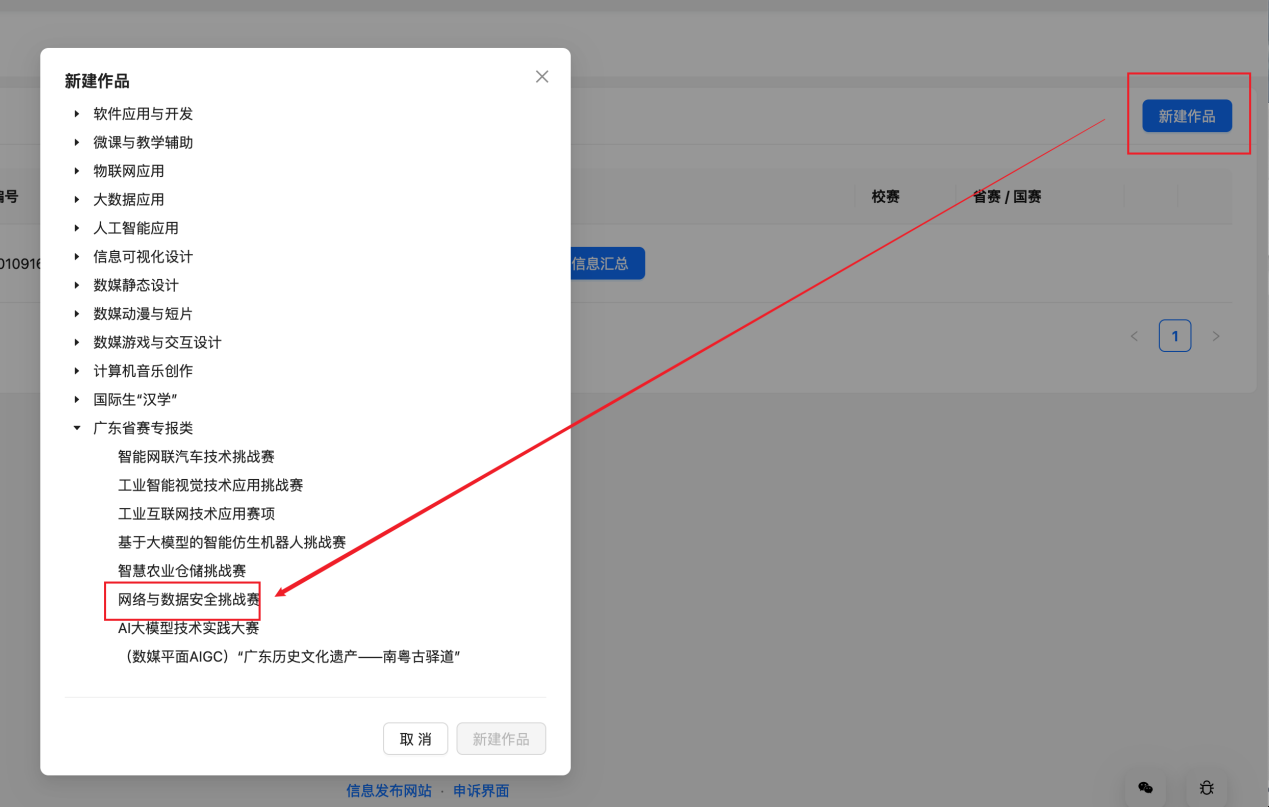Click page number 1 in pagination

pos(1175,336)
